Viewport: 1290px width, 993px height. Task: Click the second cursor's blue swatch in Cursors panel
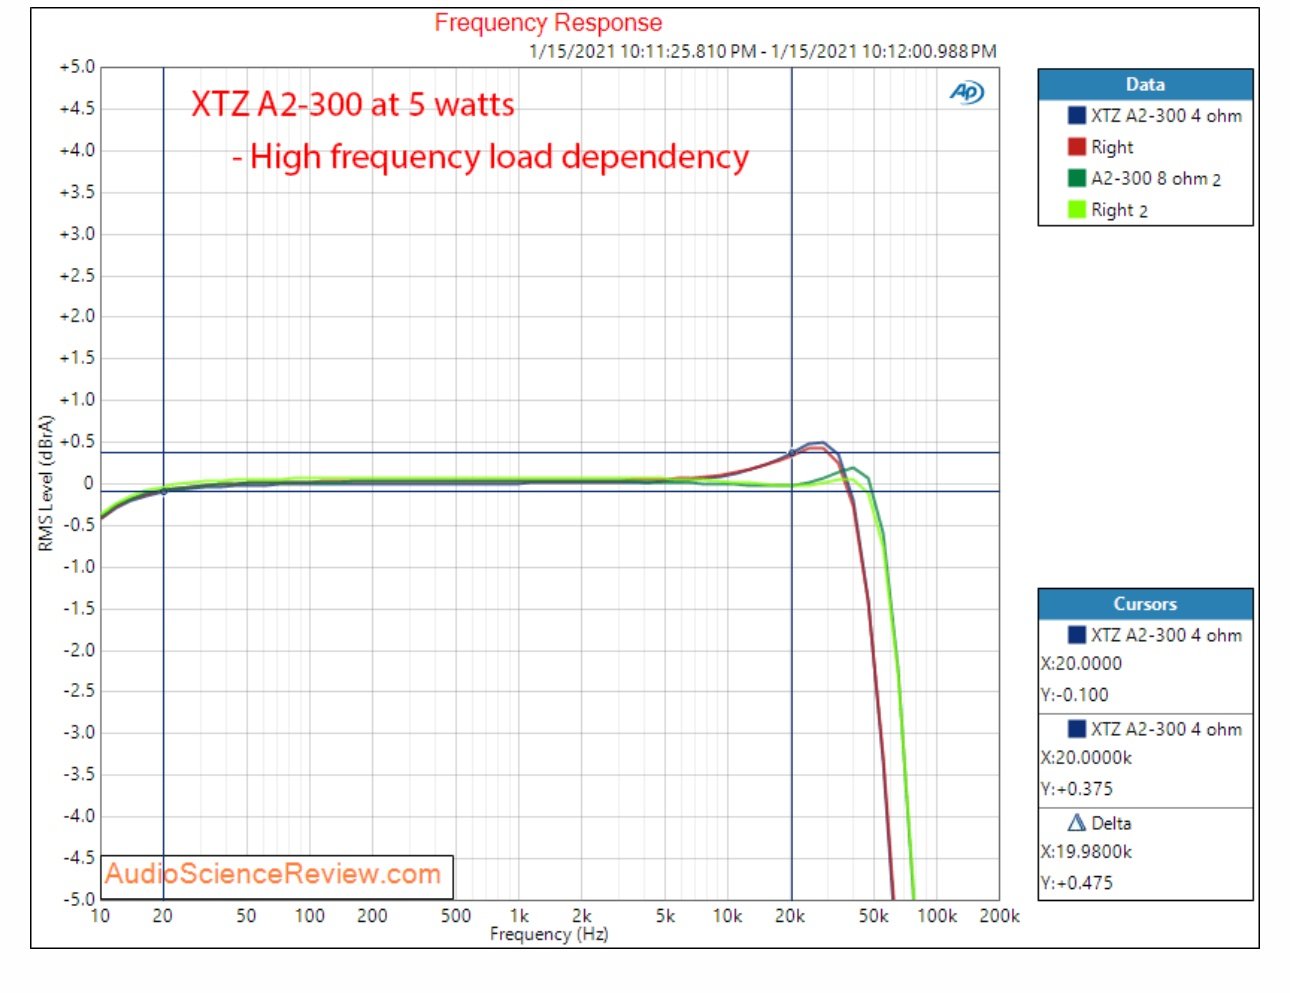tap(1077, 729)
